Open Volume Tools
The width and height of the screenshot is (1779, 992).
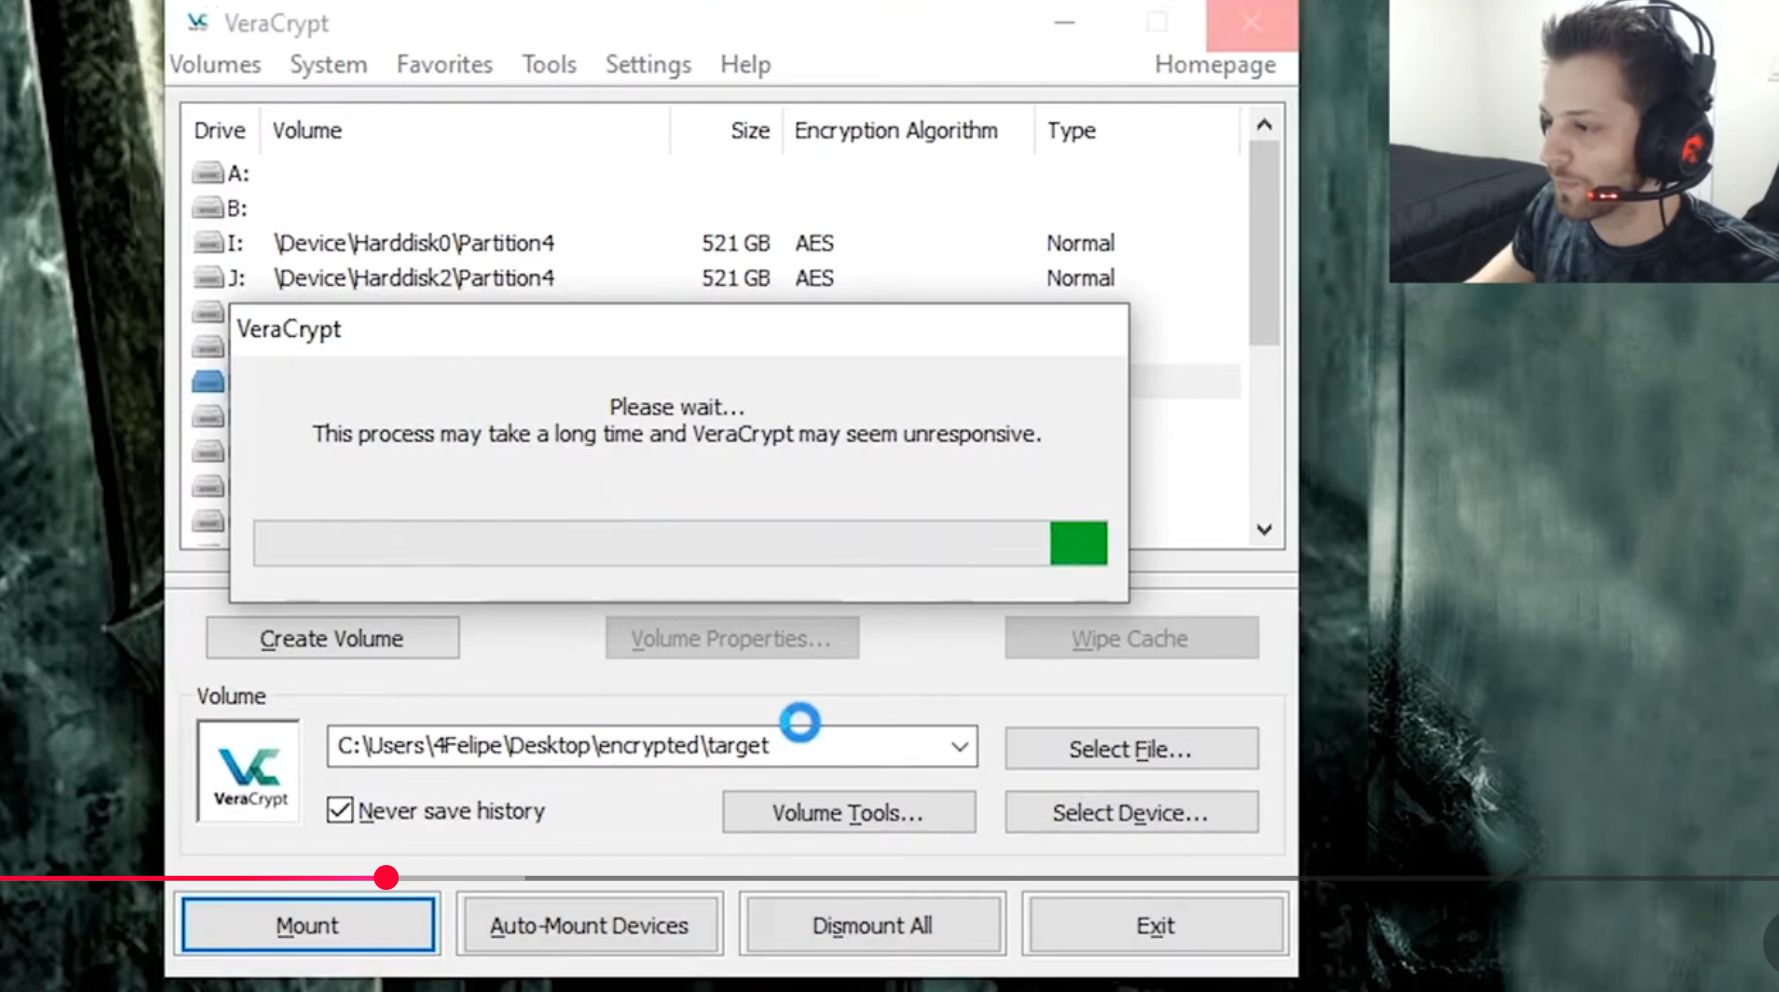[x=849, y=812]
